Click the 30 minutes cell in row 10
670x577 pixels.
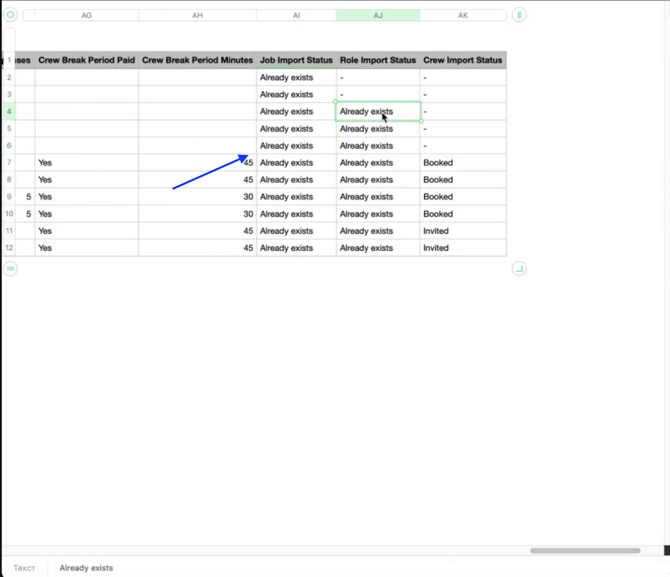point(197,214)
